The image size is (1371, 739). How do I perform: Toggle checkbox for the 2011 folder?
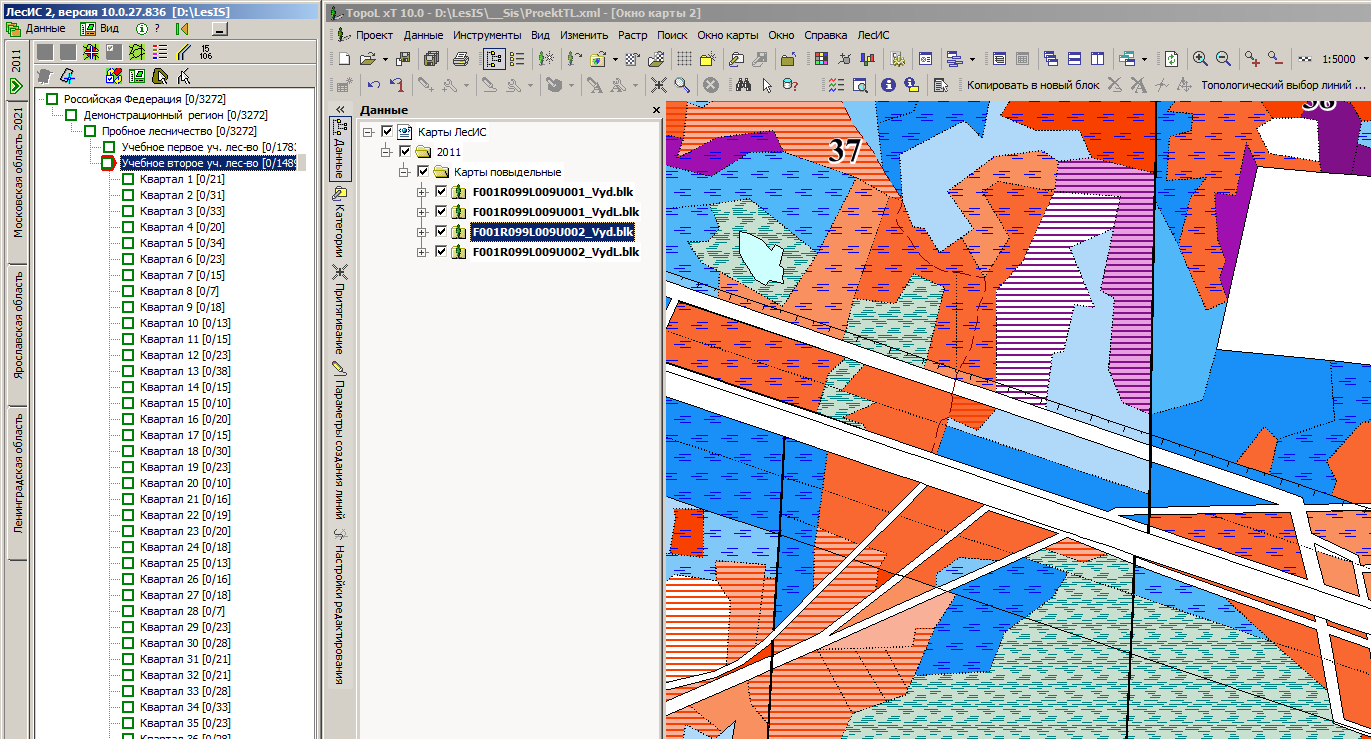coord(404,152)
